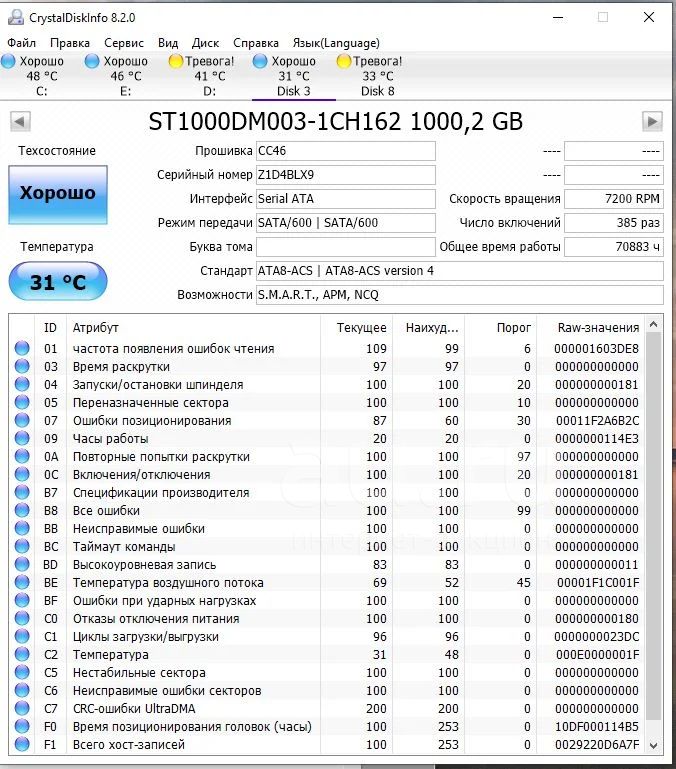Click raw value 00011F2A6B2C
This screenshot has height=769, width=676.
(598, 420)
